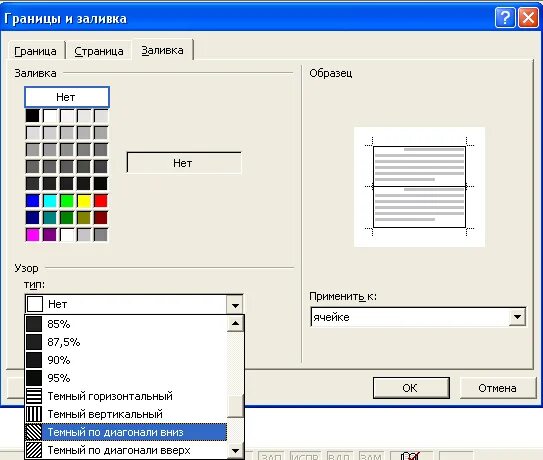Choose the 95% pattern option
Image resolution: width=543 pixels, height=460 pixels.
tap(126, 378)
